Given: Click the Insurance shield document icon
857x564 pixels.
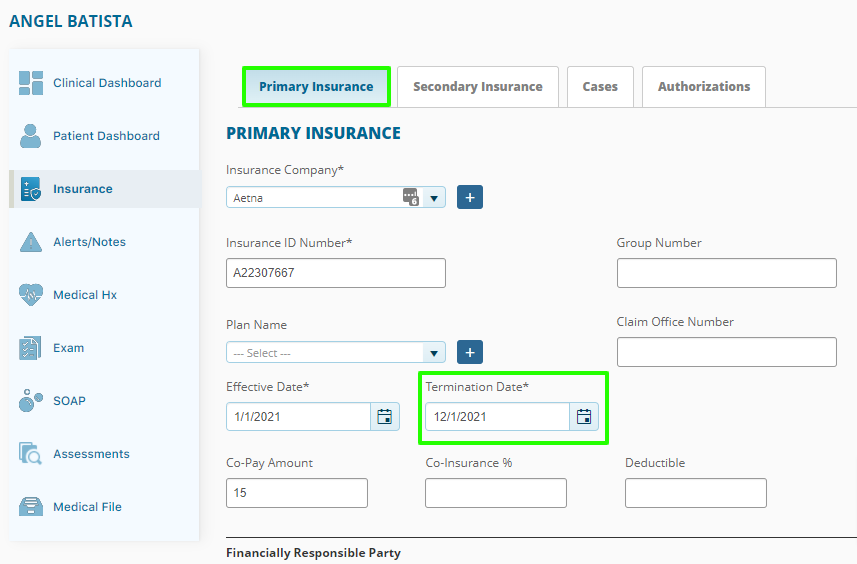Looking at the screenshot, I should tap(31, 189).
